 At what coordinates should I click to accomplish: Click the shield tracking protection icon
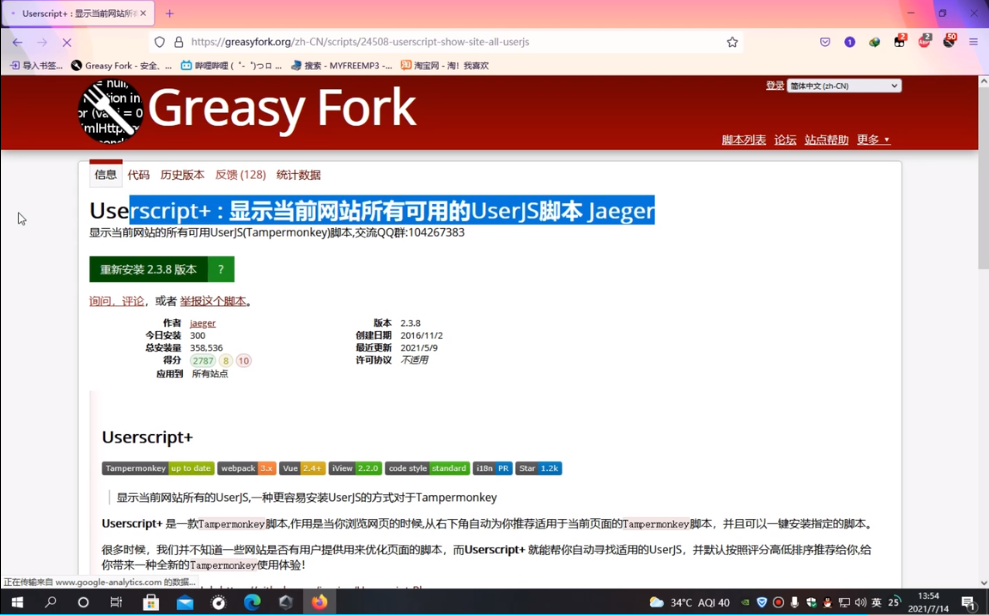[160, 42]
